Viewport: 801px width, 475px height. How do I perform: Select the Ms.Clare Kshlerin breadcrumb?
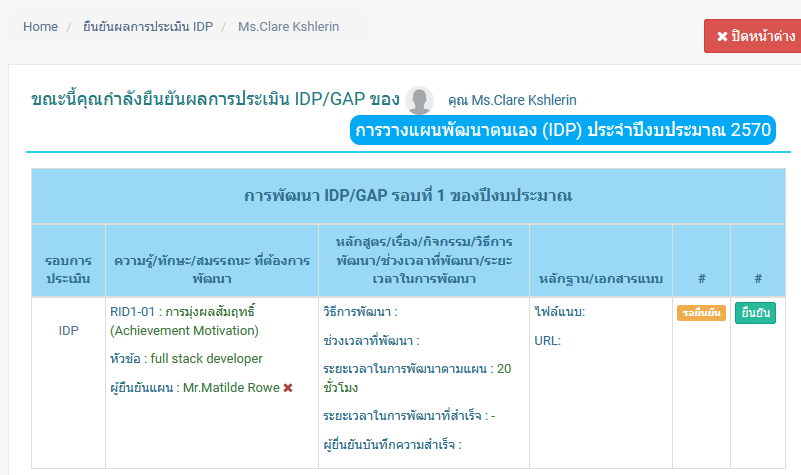(288, 27)
